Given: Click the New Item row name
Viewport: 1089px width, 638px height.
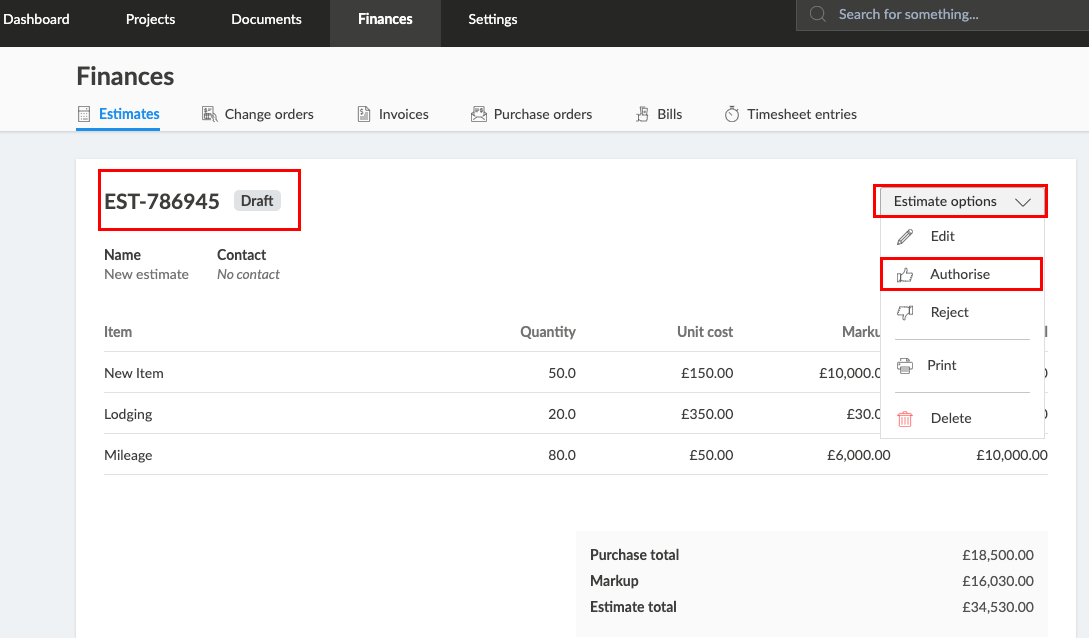Looking at the screenshot, I should (134, 373).
